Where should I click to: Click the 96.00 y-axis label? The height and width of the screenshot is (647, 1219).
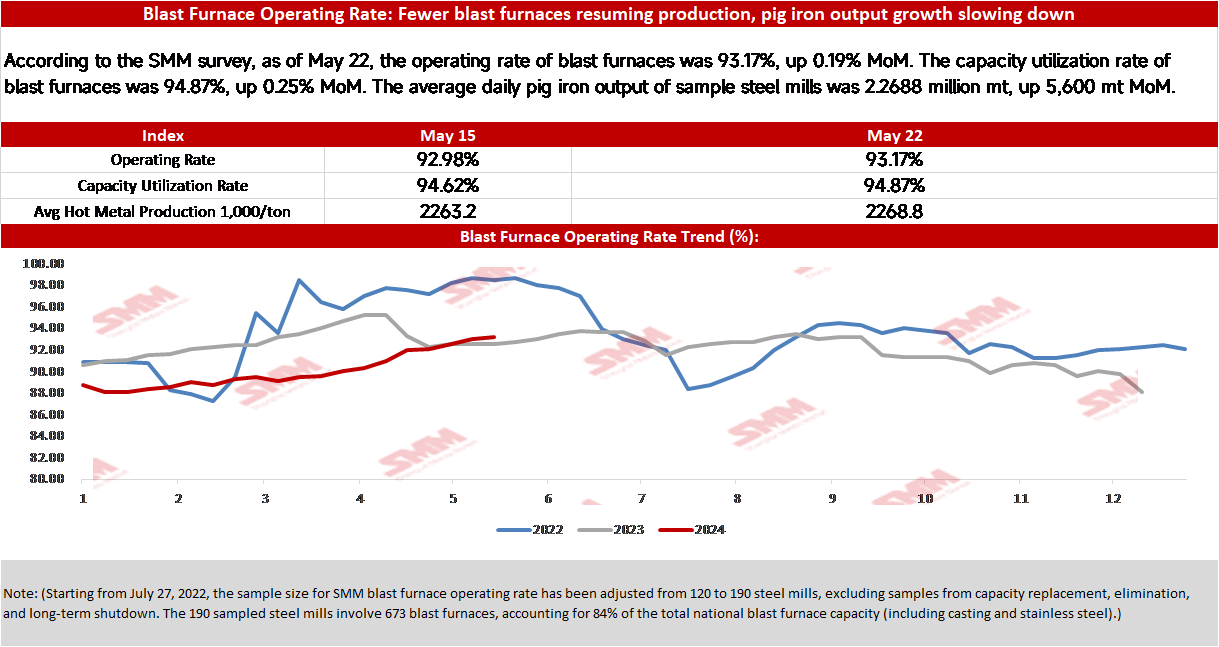[x=45, y=306]
